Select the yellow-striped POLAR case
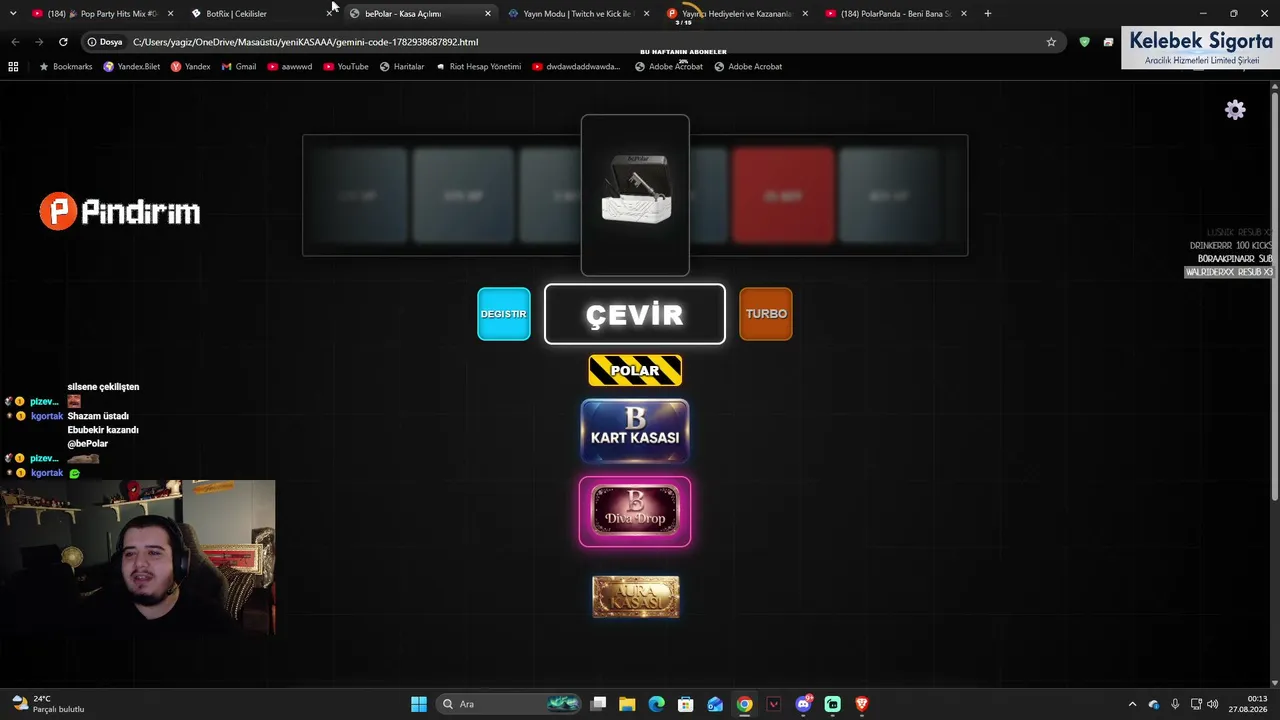The height and width of the screenshot is (720, 1280). pyautogui.click(x=635, y=370)
